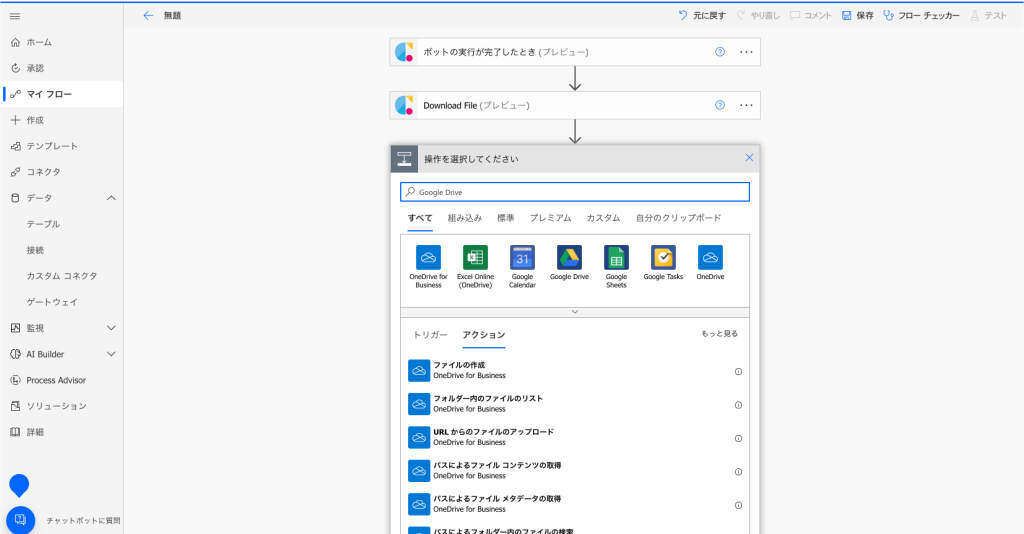1024x534 pixels.
Task: Open フロー チェッカー
Action: (921, 16)
